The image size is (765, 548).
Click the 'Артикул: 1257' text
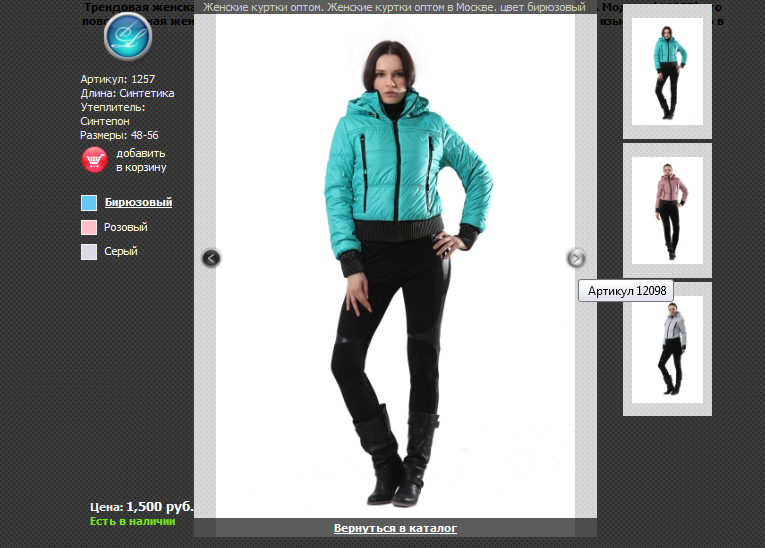click(x=118, y=79)
